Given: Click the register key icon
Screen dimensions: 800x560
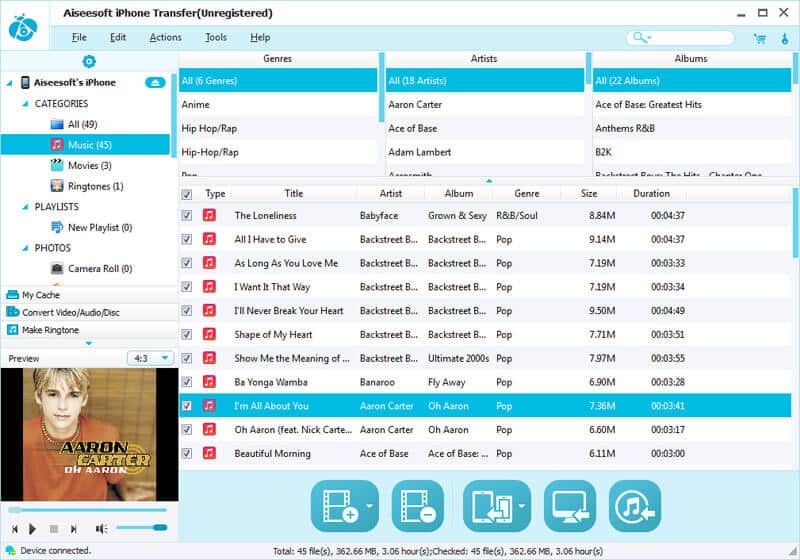Looking at the screenshot, I should point(785,38).
